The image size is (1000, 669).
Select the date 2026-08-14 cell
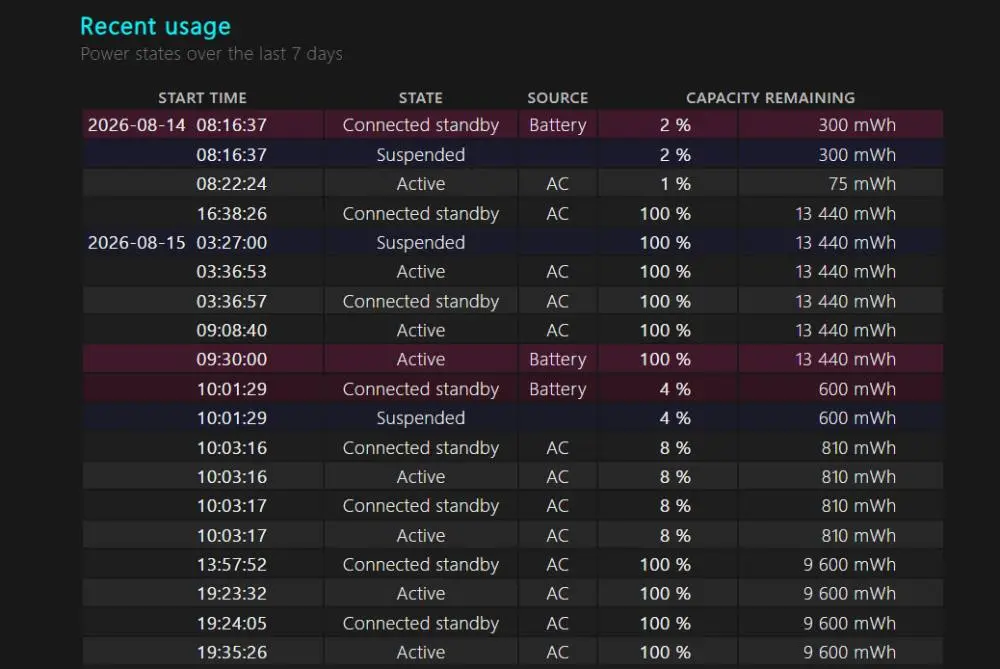[x=136, y=125]
